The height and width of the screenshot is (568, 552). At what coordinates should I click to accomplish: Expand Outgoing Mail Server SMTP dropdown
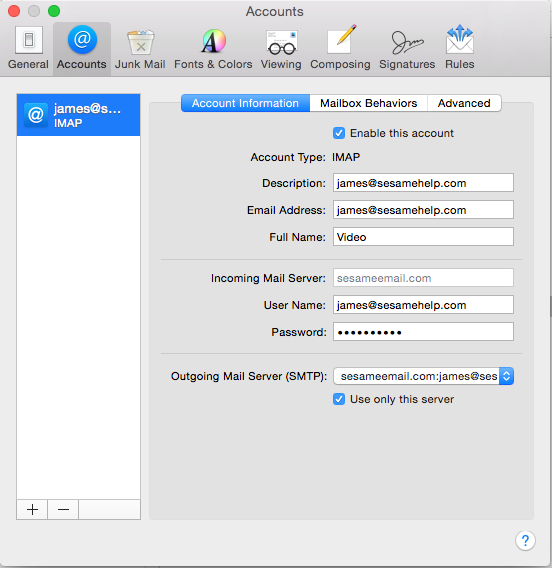[423, 376]
